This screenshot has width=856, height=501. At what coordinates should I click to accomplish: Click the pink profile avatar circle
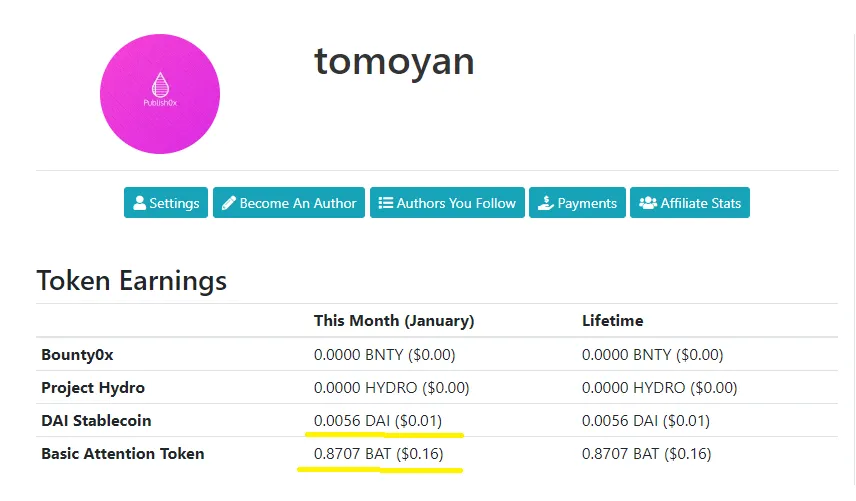pyautogui.click(x=160, y=94)
